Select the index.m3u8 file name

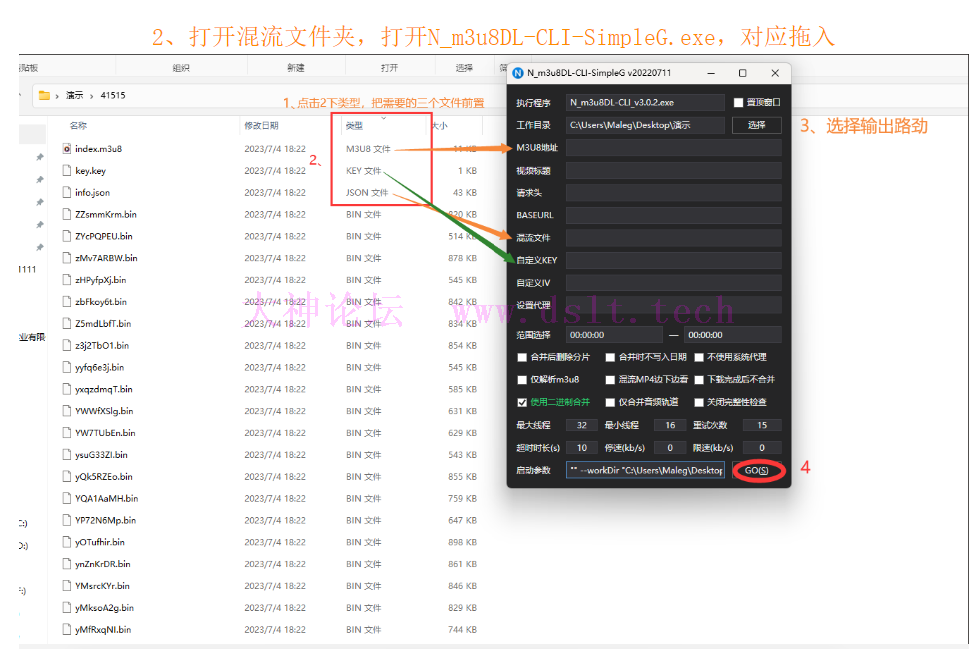tap(98, 149)
